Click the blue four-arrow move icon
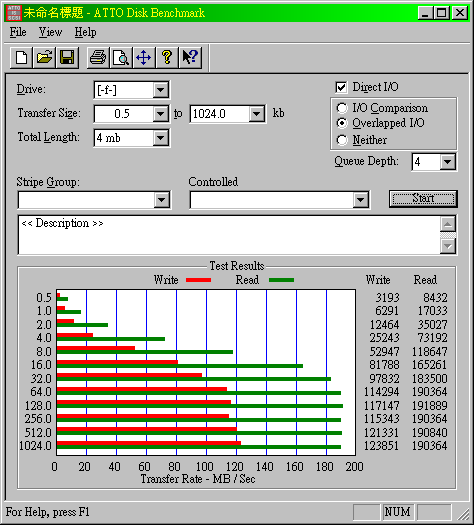The height and width of the screenshot is (525, 474). click(144, 58)
